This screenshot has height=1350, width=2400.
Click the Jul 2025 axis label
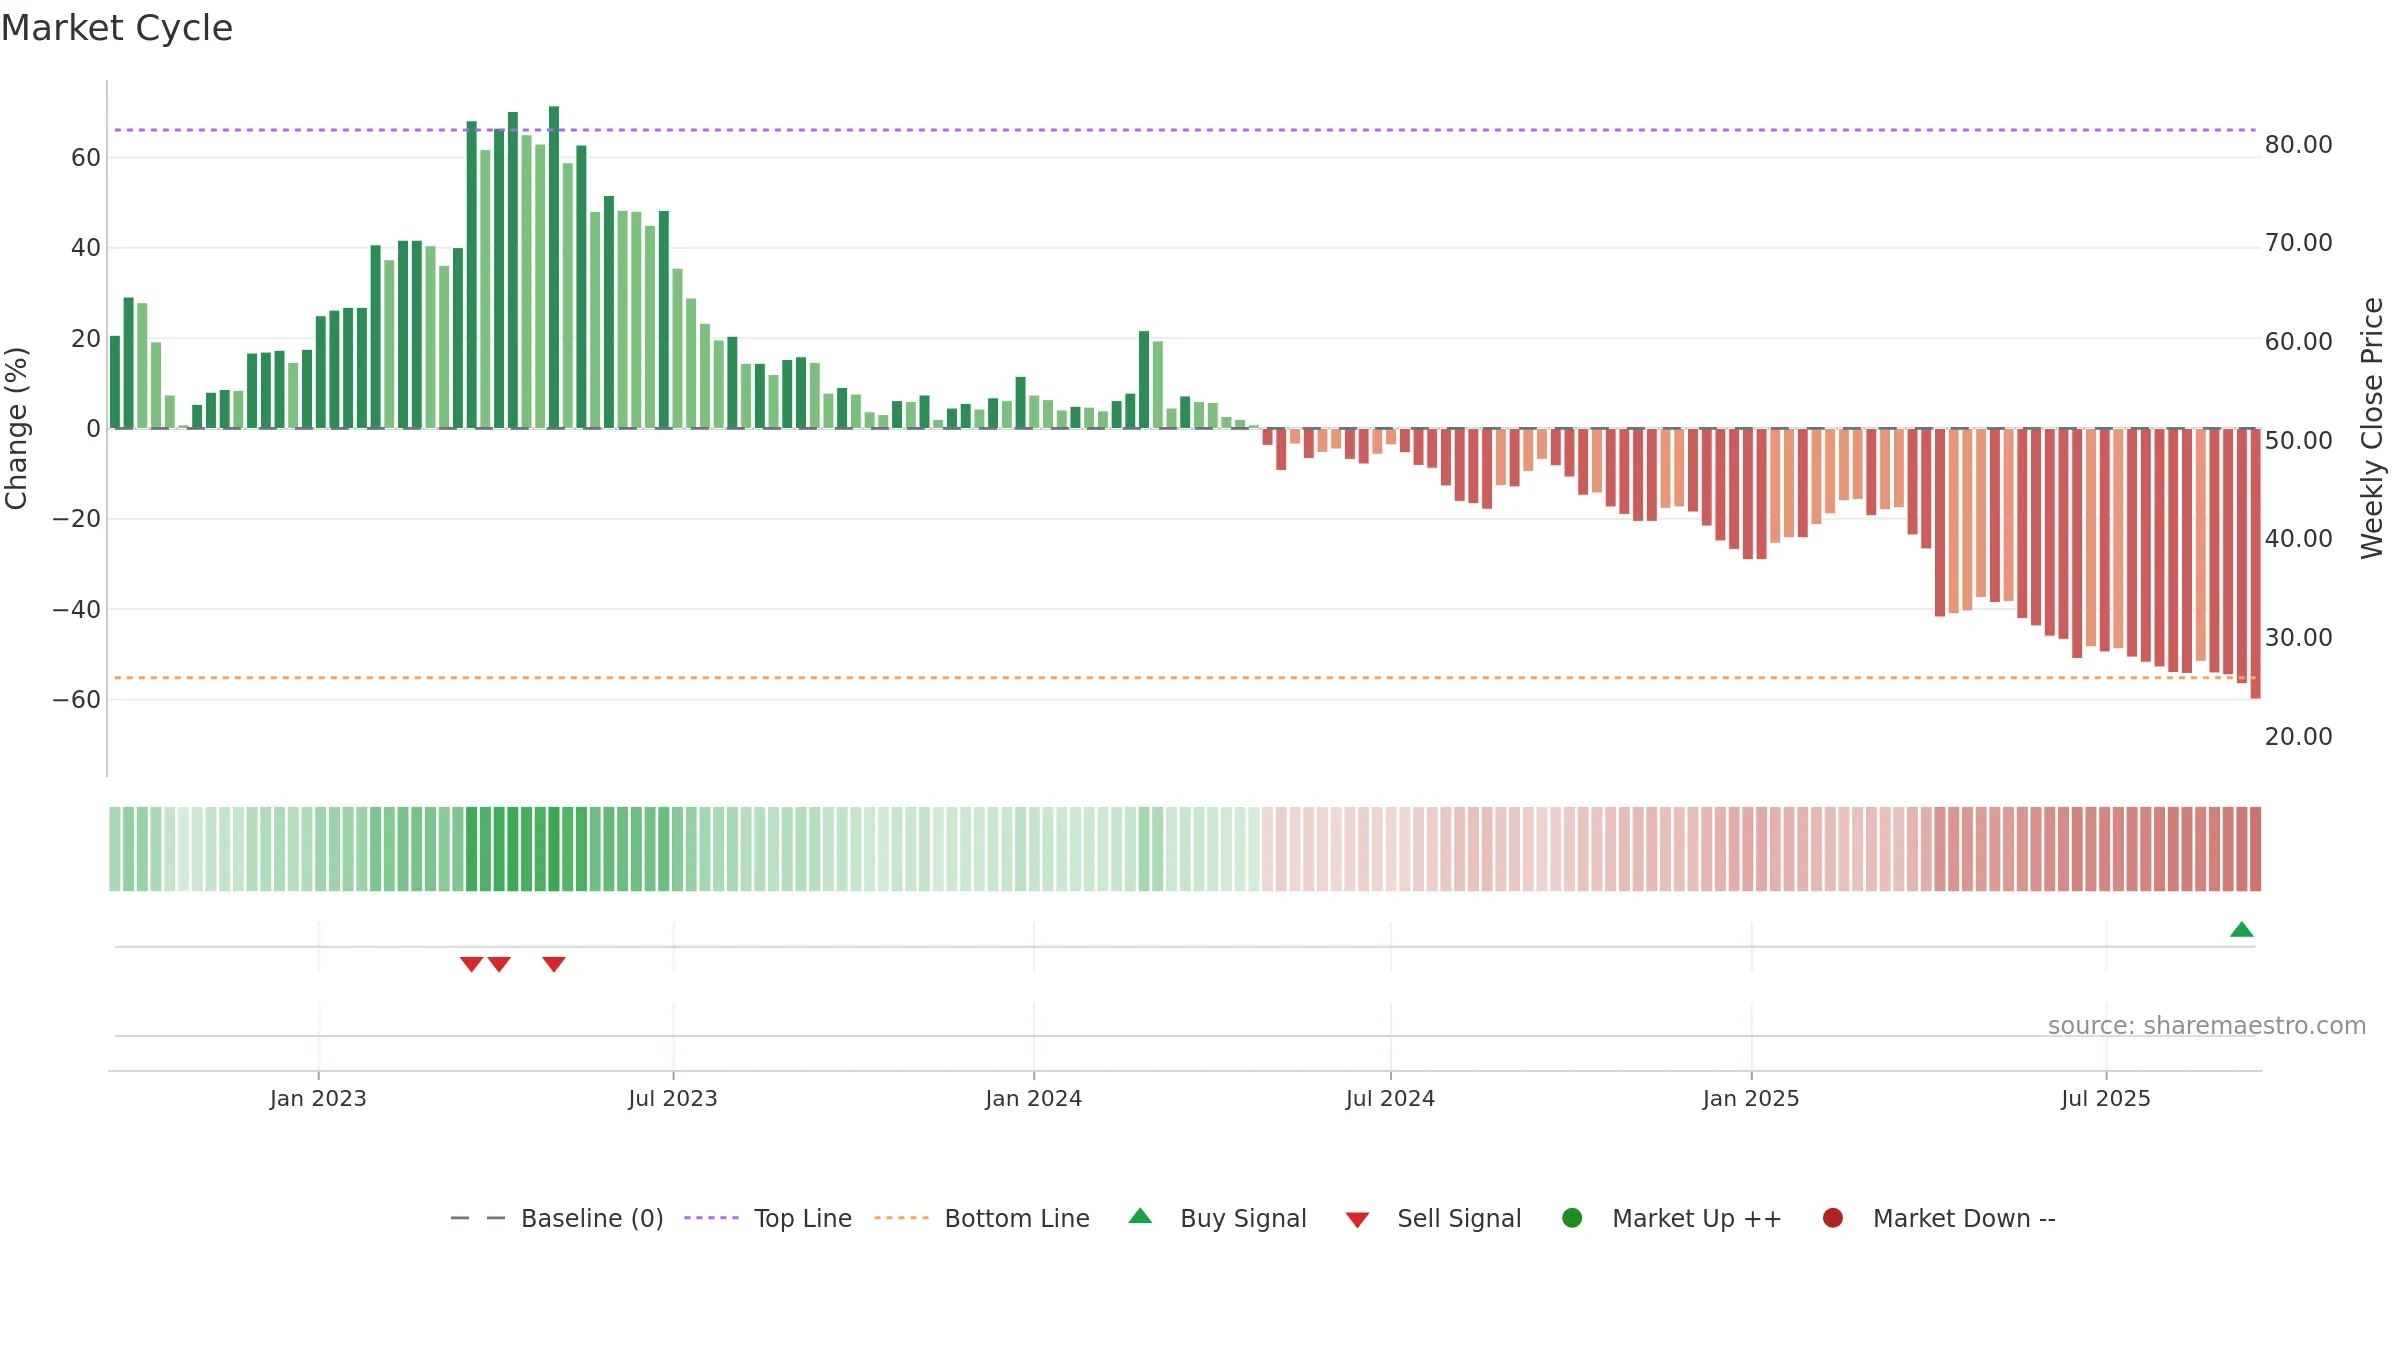[x=2106, y=1098]
